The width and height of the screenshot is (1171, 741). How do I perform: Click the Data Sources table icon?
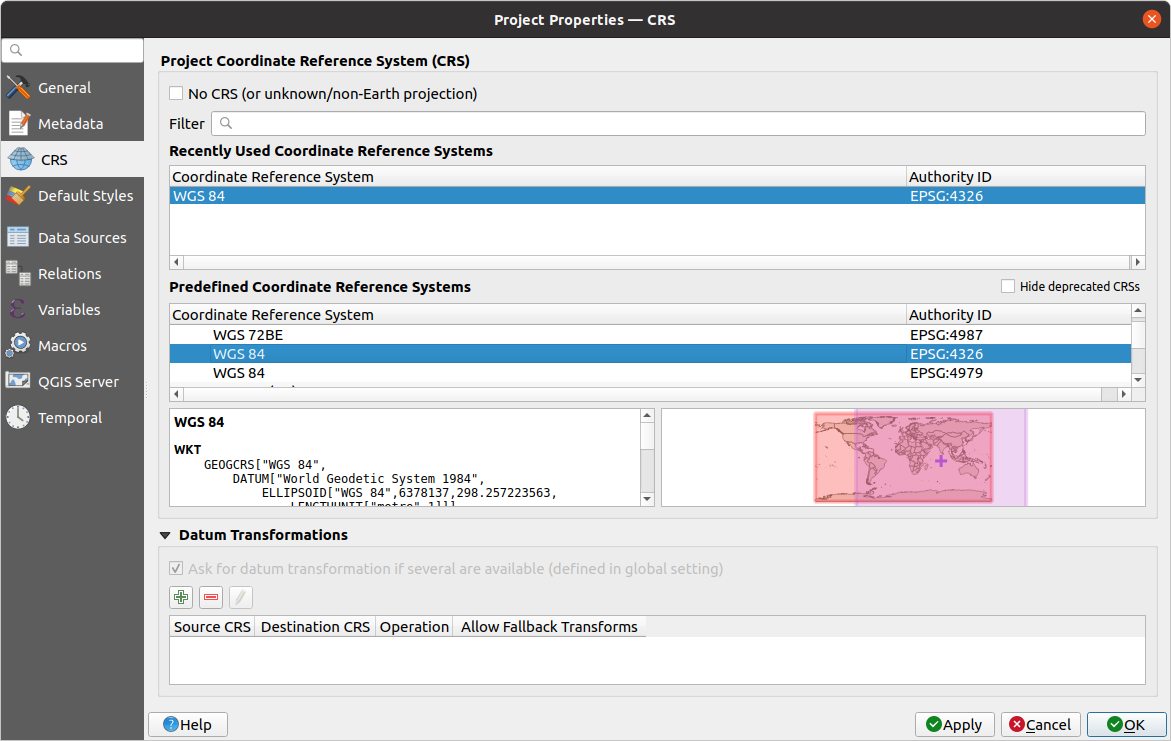(18, 238)
